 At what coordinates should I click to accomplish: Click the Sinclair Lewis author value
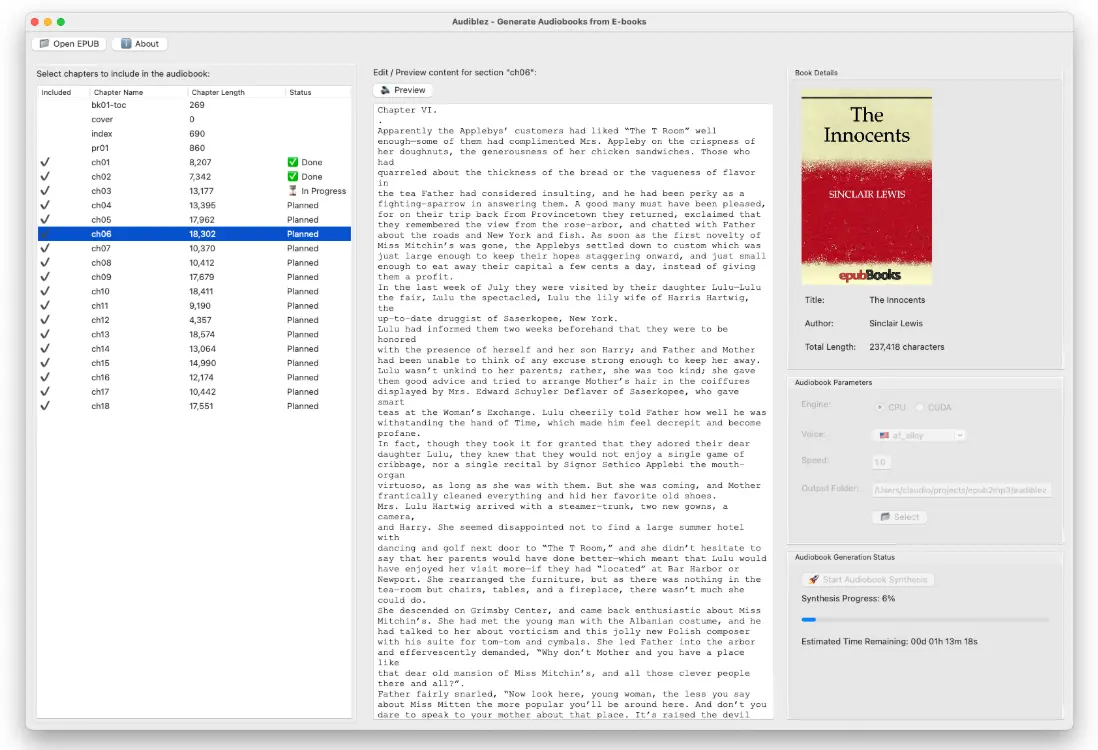(x=896, y=324)
